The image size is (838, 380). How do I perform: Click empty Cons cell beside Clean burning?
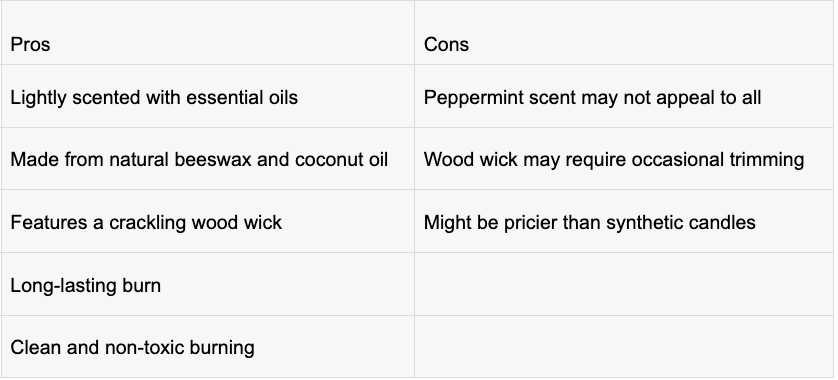(x=624, y=347)
